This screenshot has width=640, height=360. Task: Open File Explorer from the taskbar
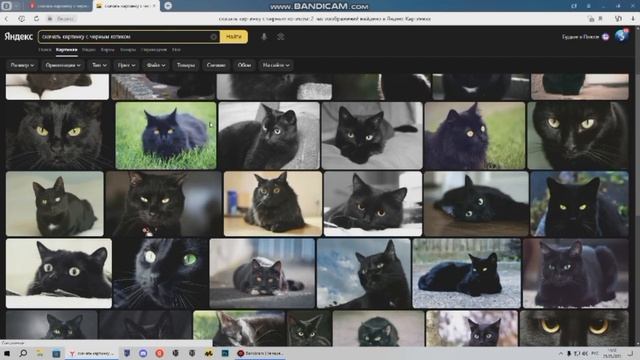pos(40,353)
